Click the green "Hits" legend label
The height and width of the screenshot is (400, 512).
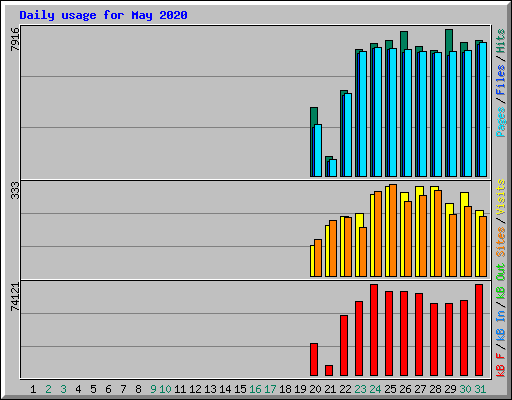pyautogui.click(x=501, y=41)
